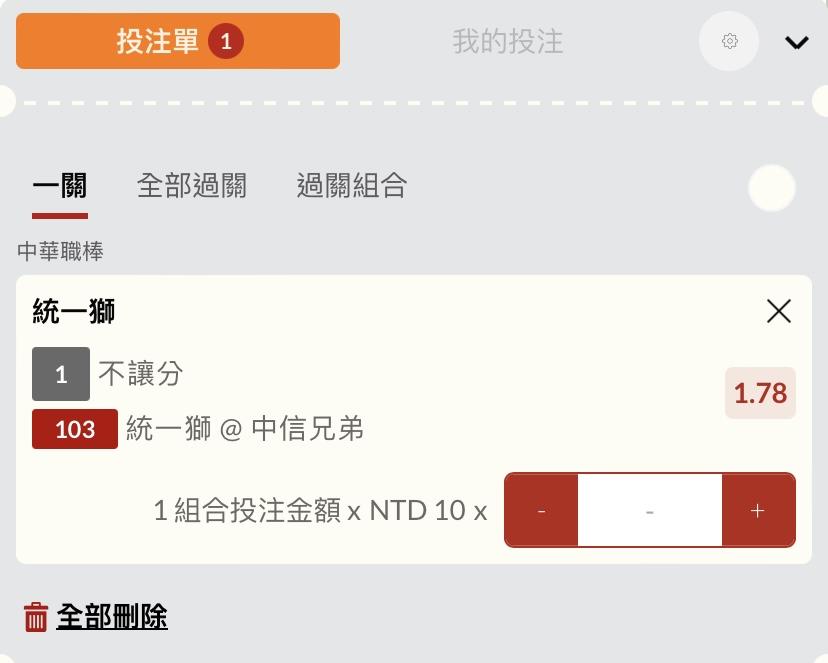Click the gray 1 selection badge

(x=61, y=374)
